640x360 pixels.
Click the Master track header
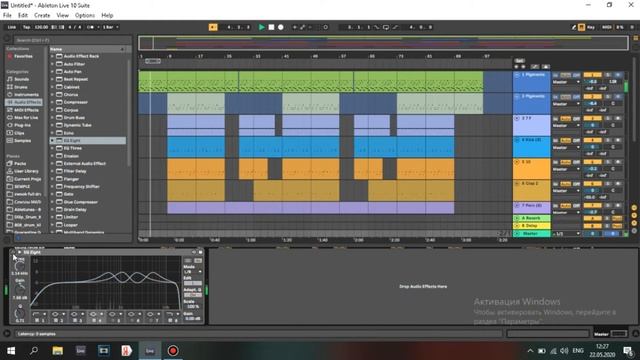pyautogui.click(x=531, y=233)
